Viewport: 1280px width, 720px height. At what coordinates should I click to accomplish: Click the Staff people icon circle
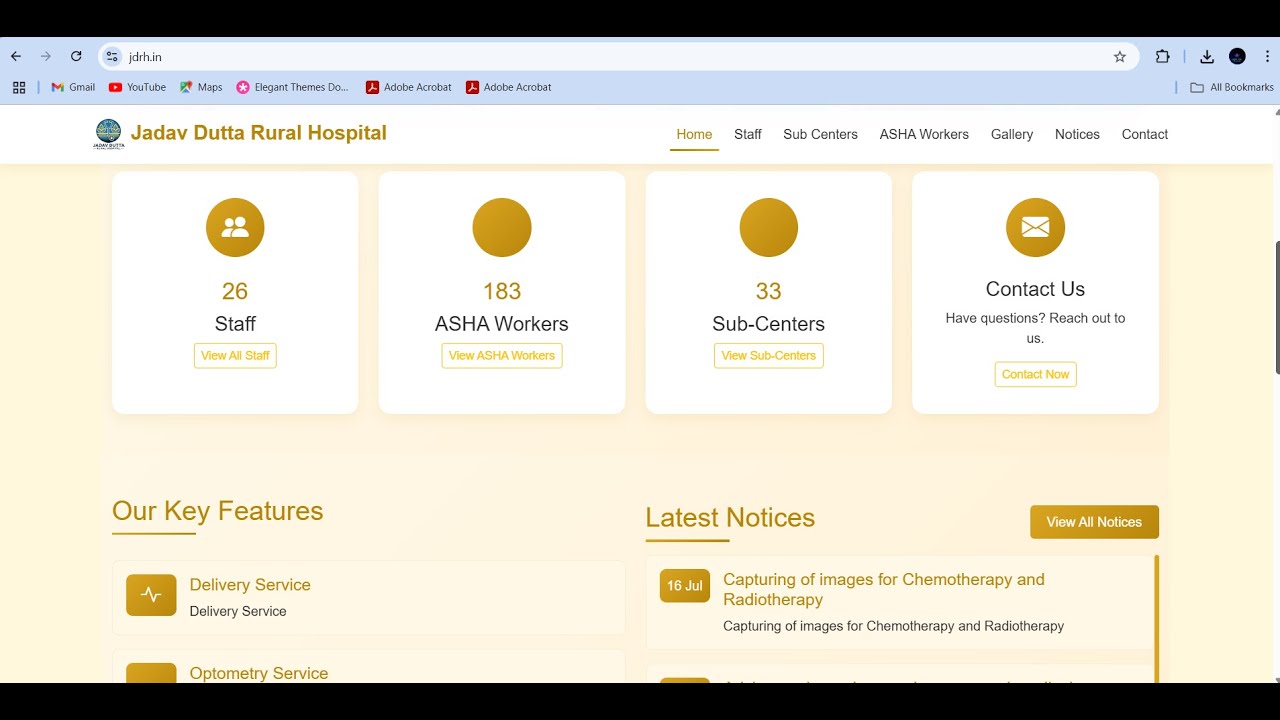(235, 227)
